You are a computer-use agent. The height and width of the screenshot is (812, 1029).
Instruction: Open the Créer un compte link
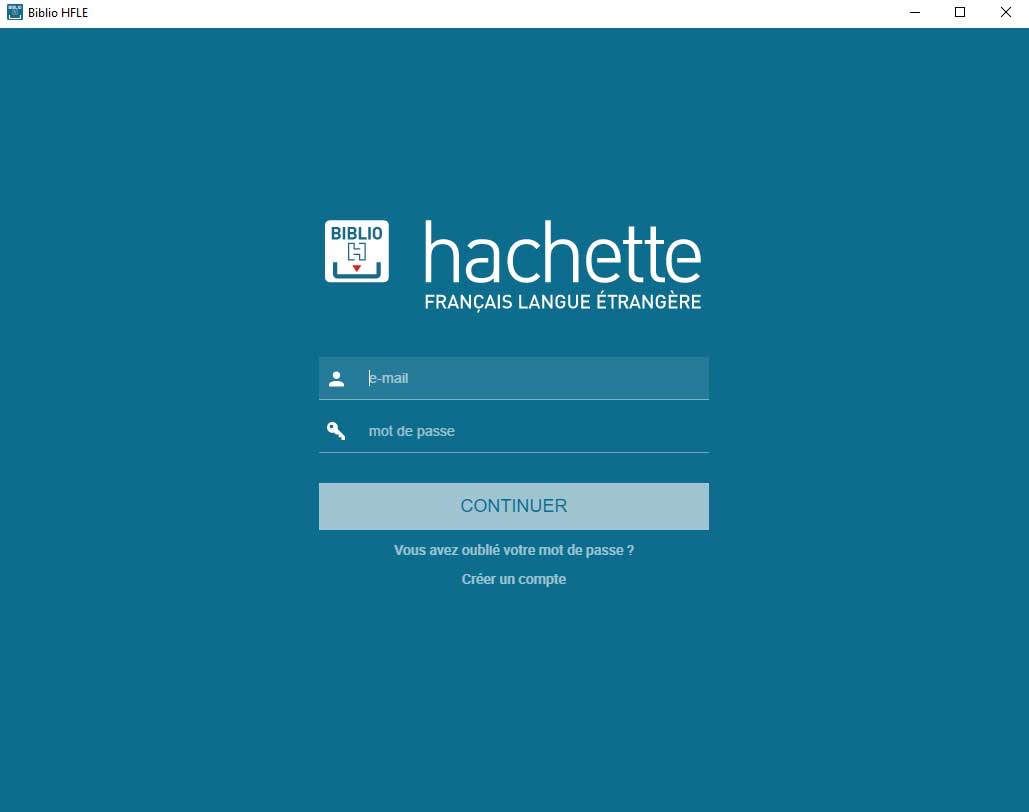pos(514,579)
